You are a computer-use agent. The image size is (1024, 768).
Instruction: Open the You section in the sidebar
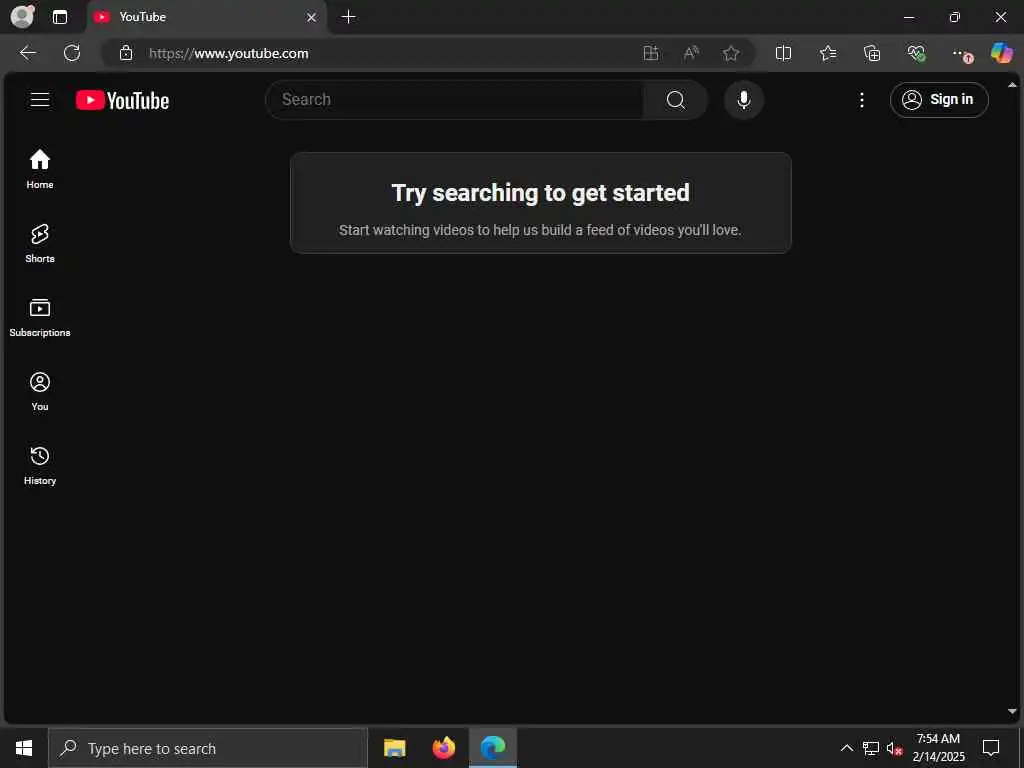pos(40,392)
